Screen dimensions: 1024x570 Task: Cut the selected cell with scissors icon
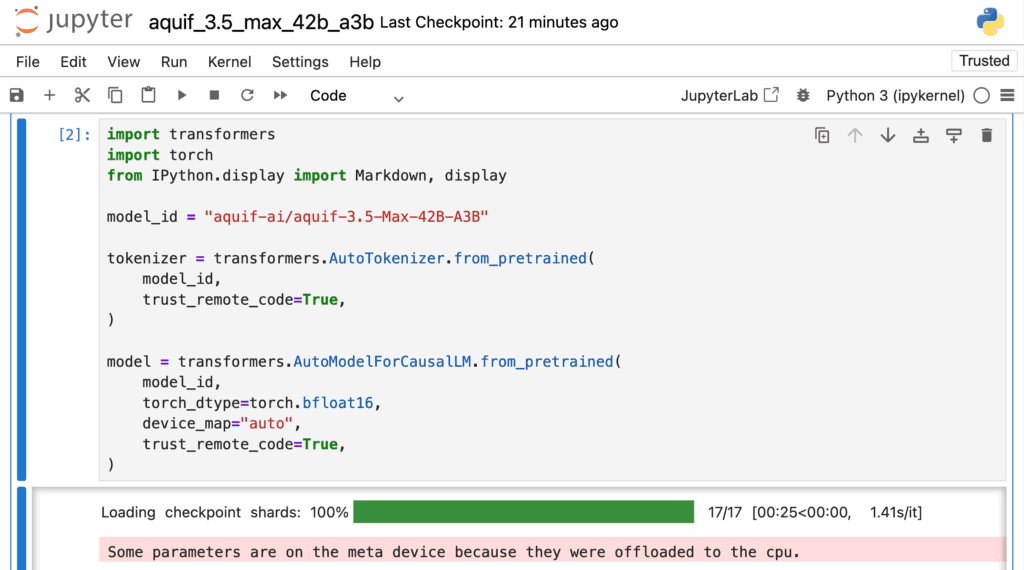point(82,95)
